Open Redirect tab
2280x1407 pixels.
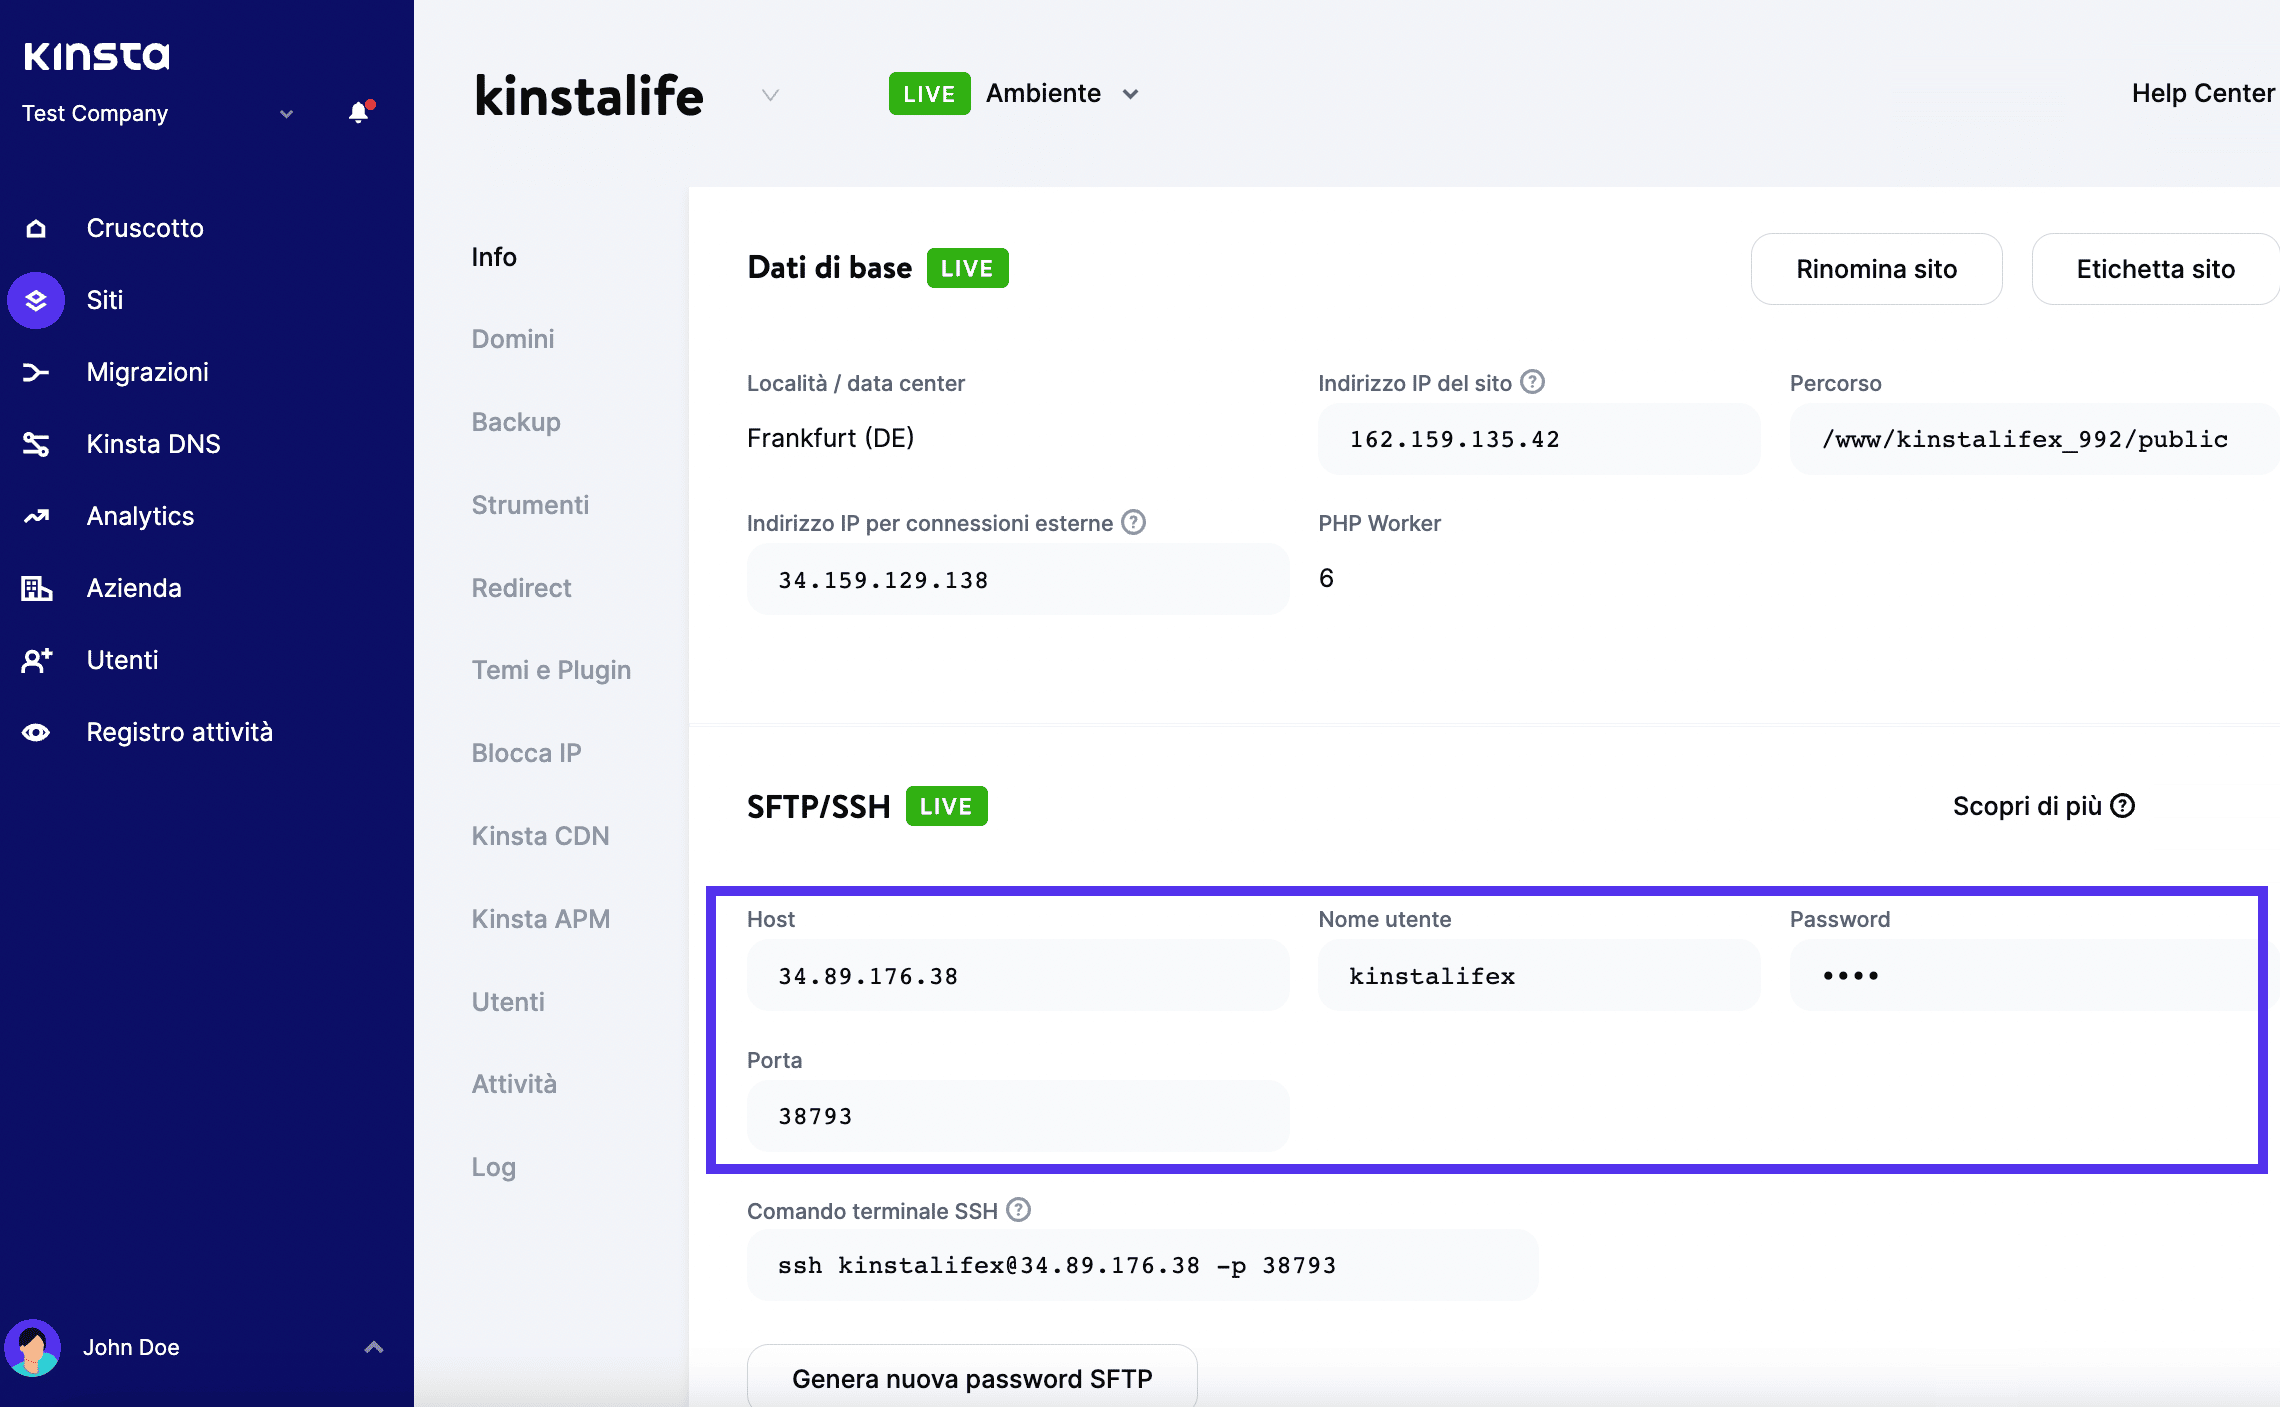(x=521, y=588)
